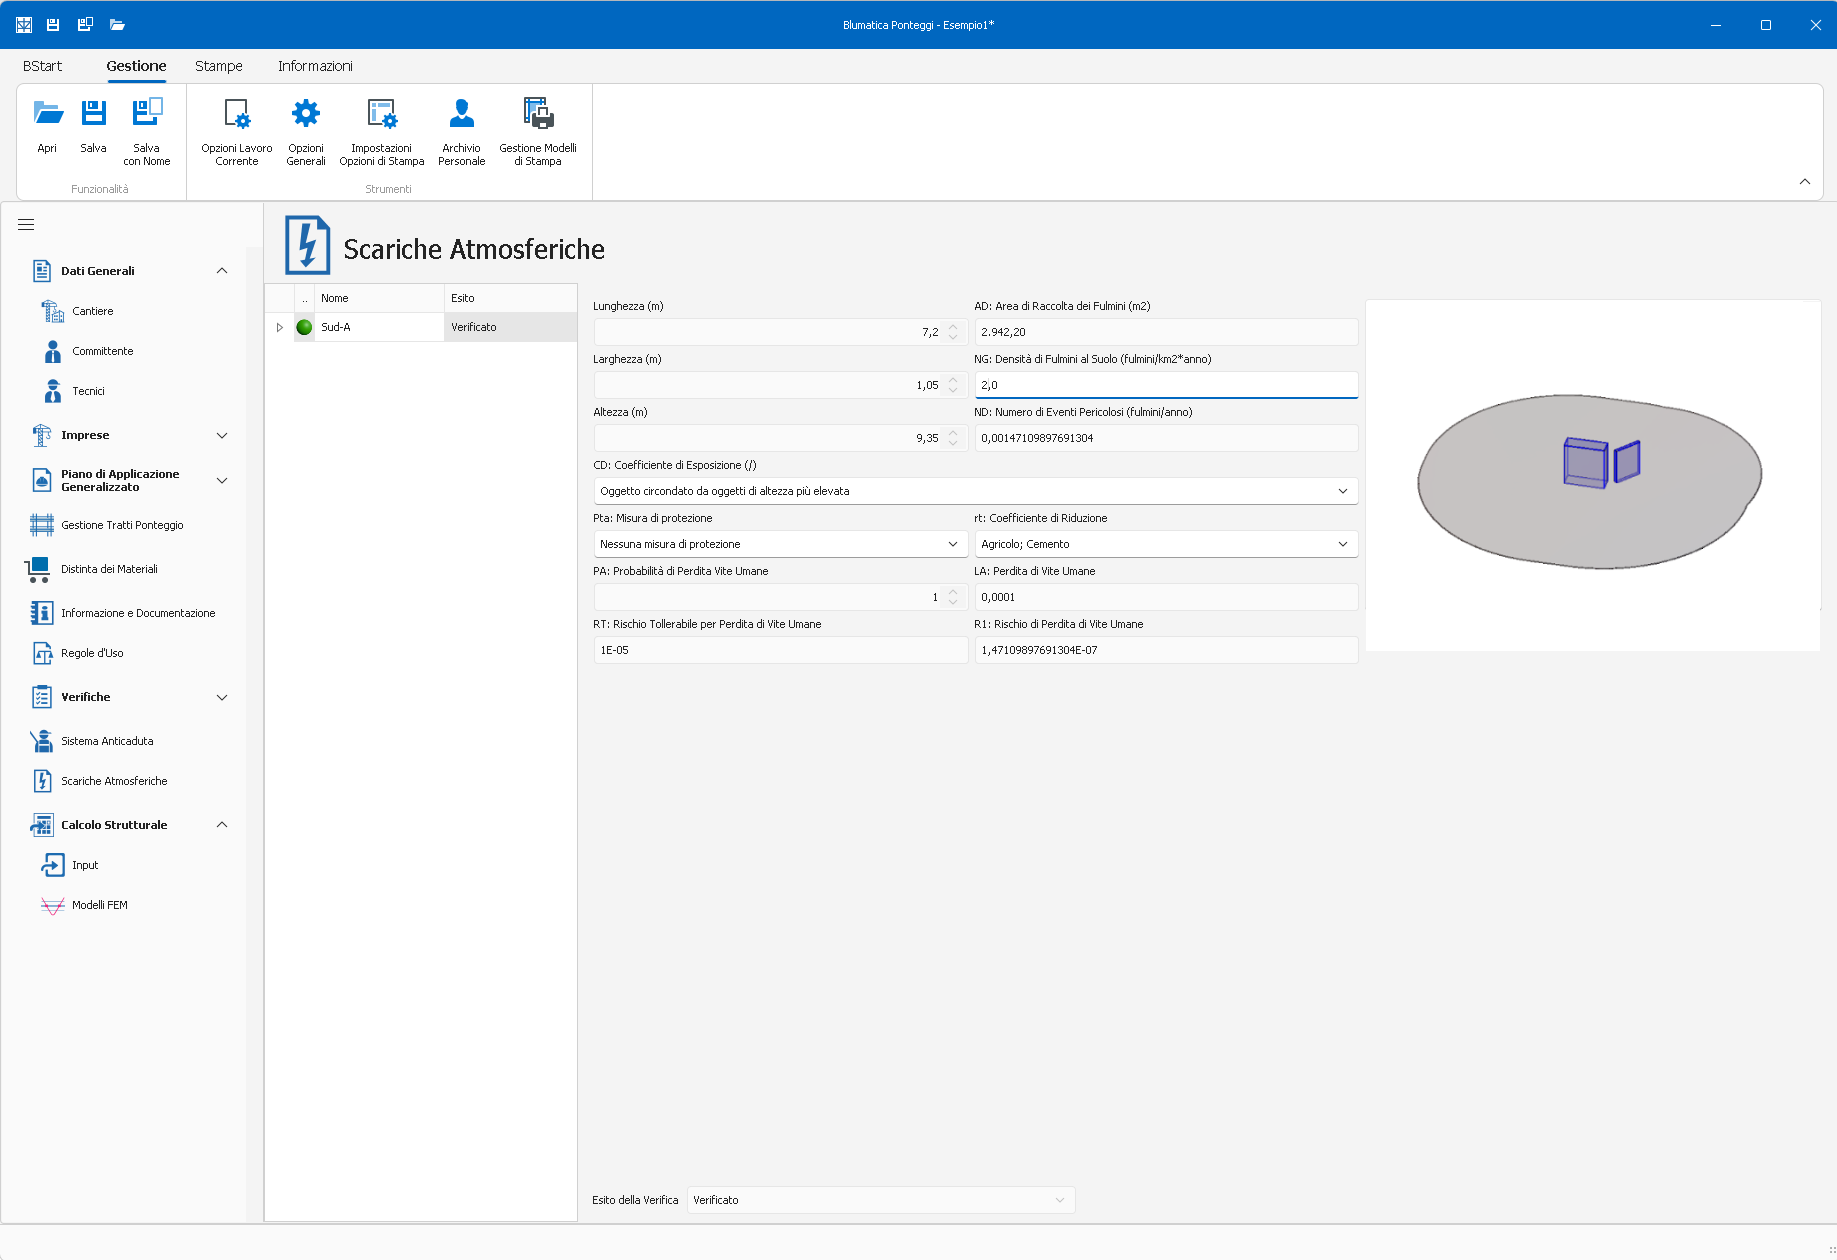The image size is (1837, 1260).
Task: Open the CD Coefficiente di Esposizione dropdown
Action: click(1342, 491)
